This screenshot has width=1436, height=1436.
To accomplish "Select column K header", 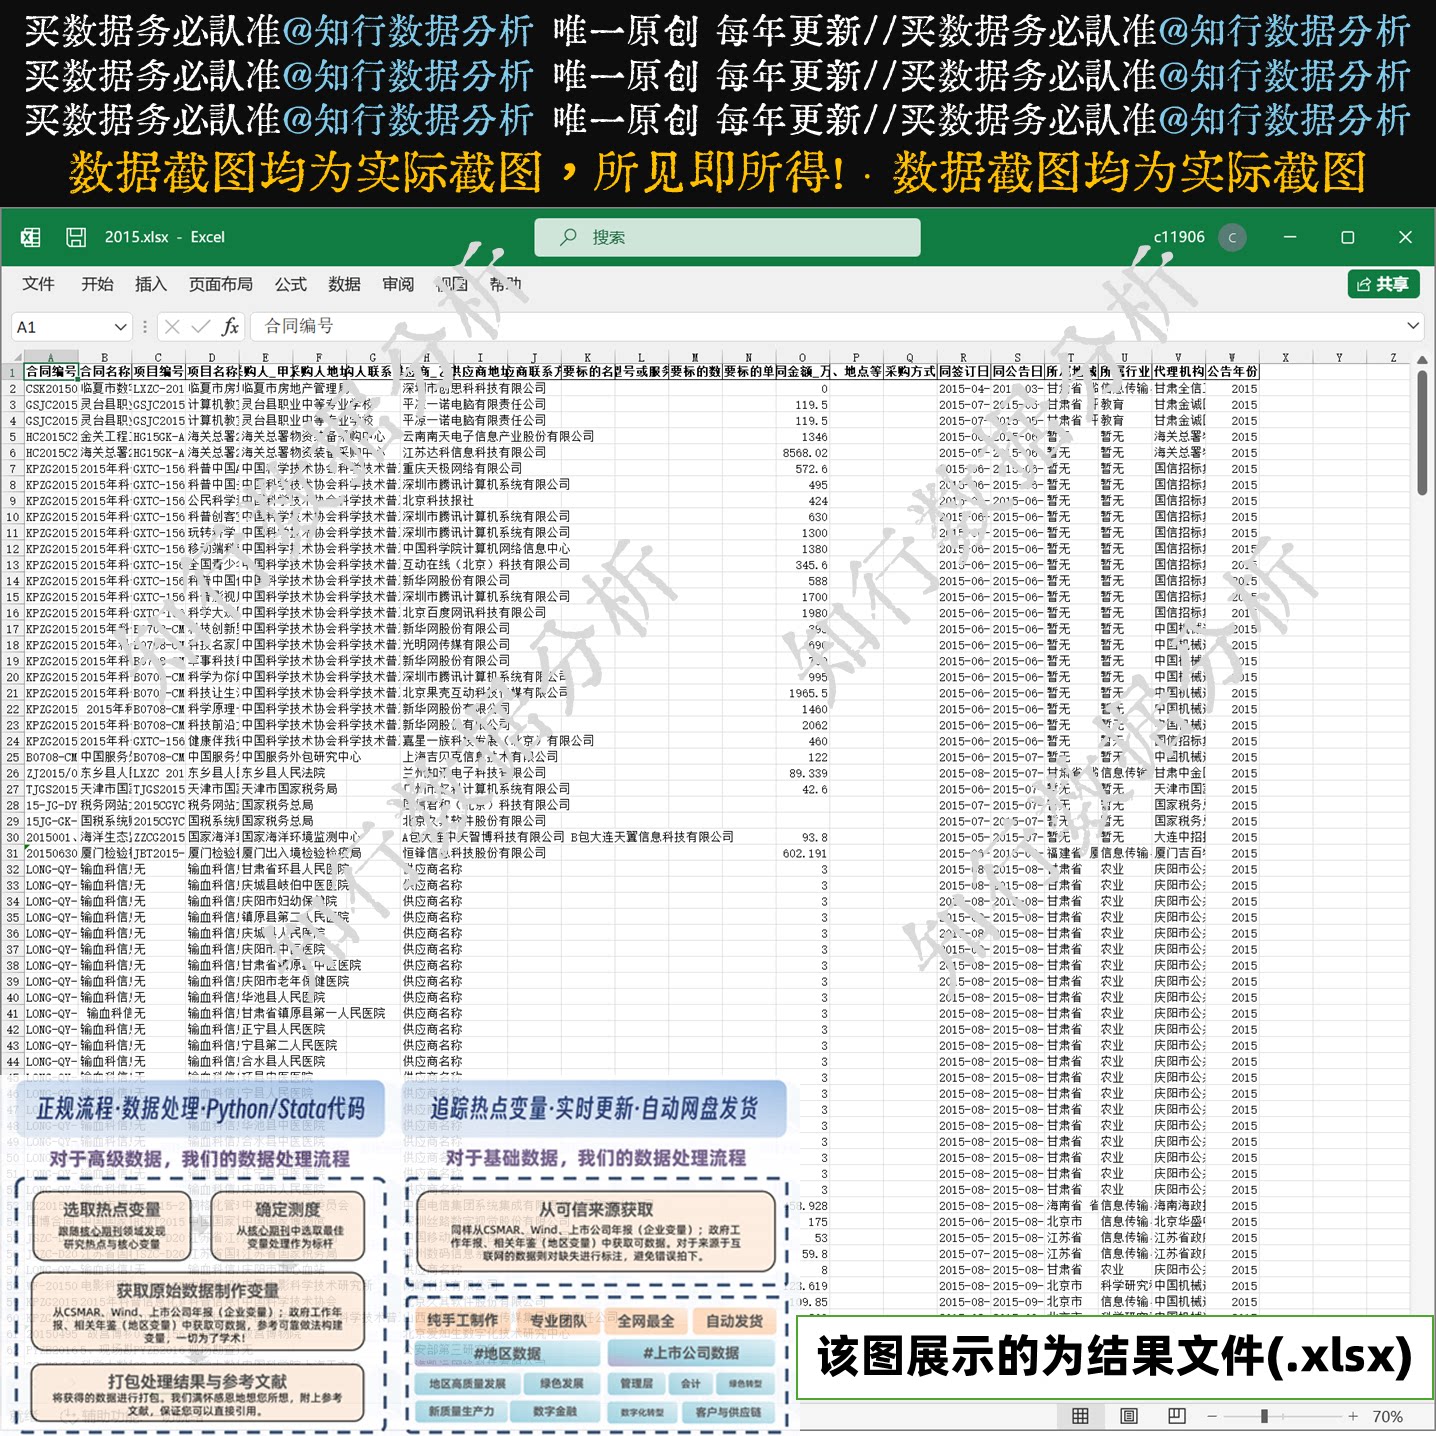I will 587,357.
